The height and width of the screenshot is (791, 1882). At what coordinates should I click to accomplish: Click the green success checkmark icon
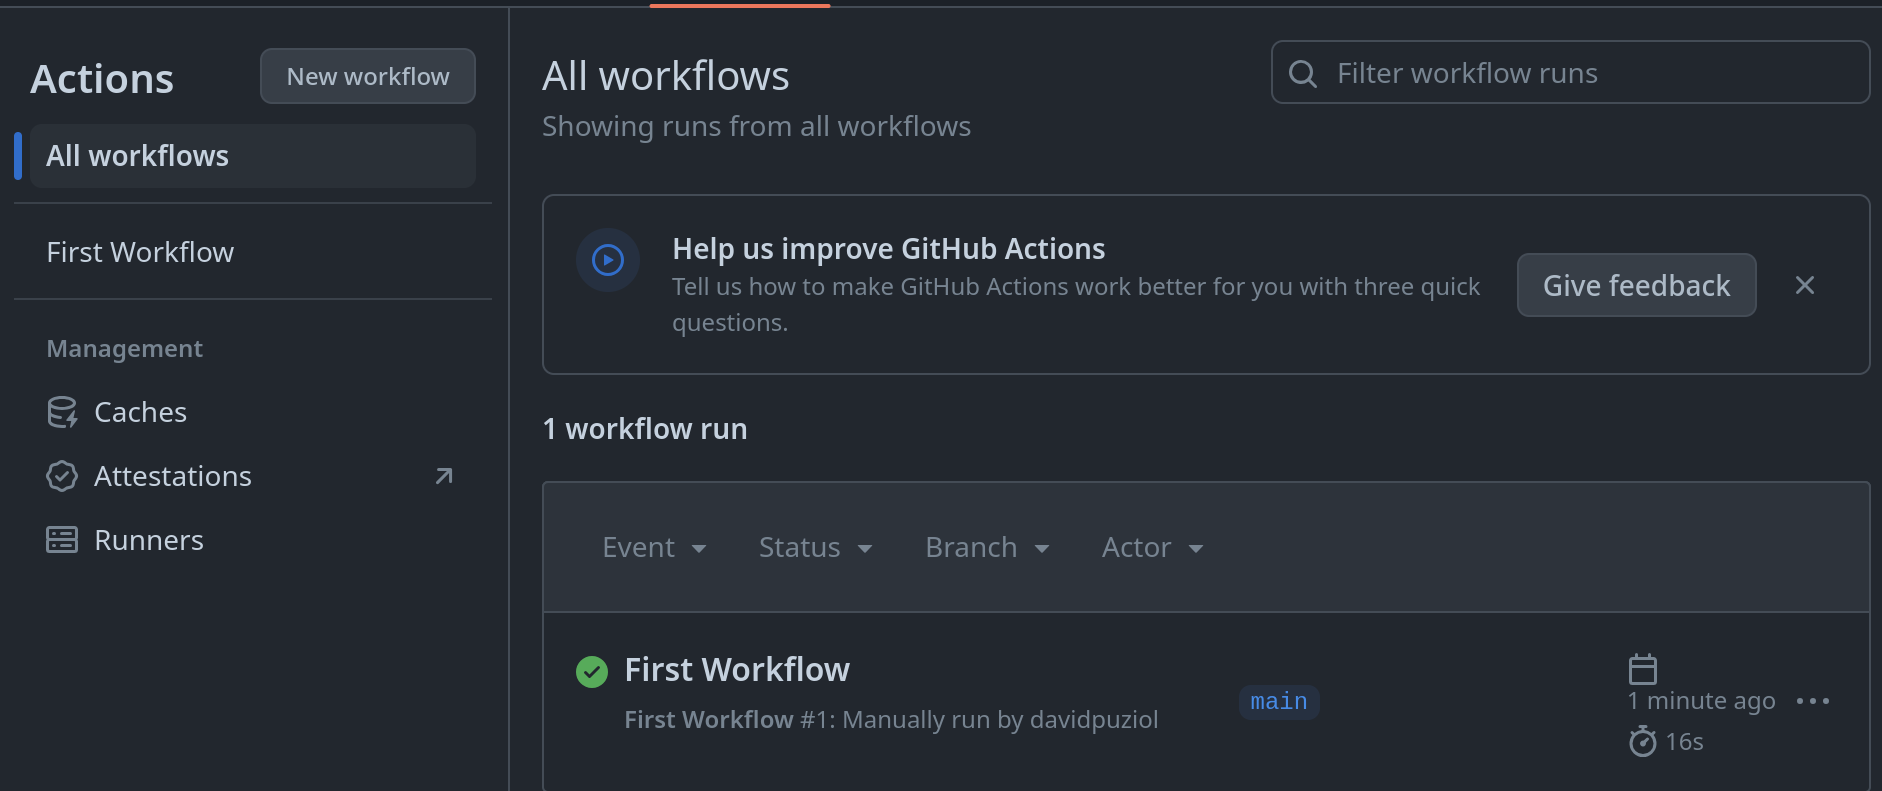pos(592,671)
